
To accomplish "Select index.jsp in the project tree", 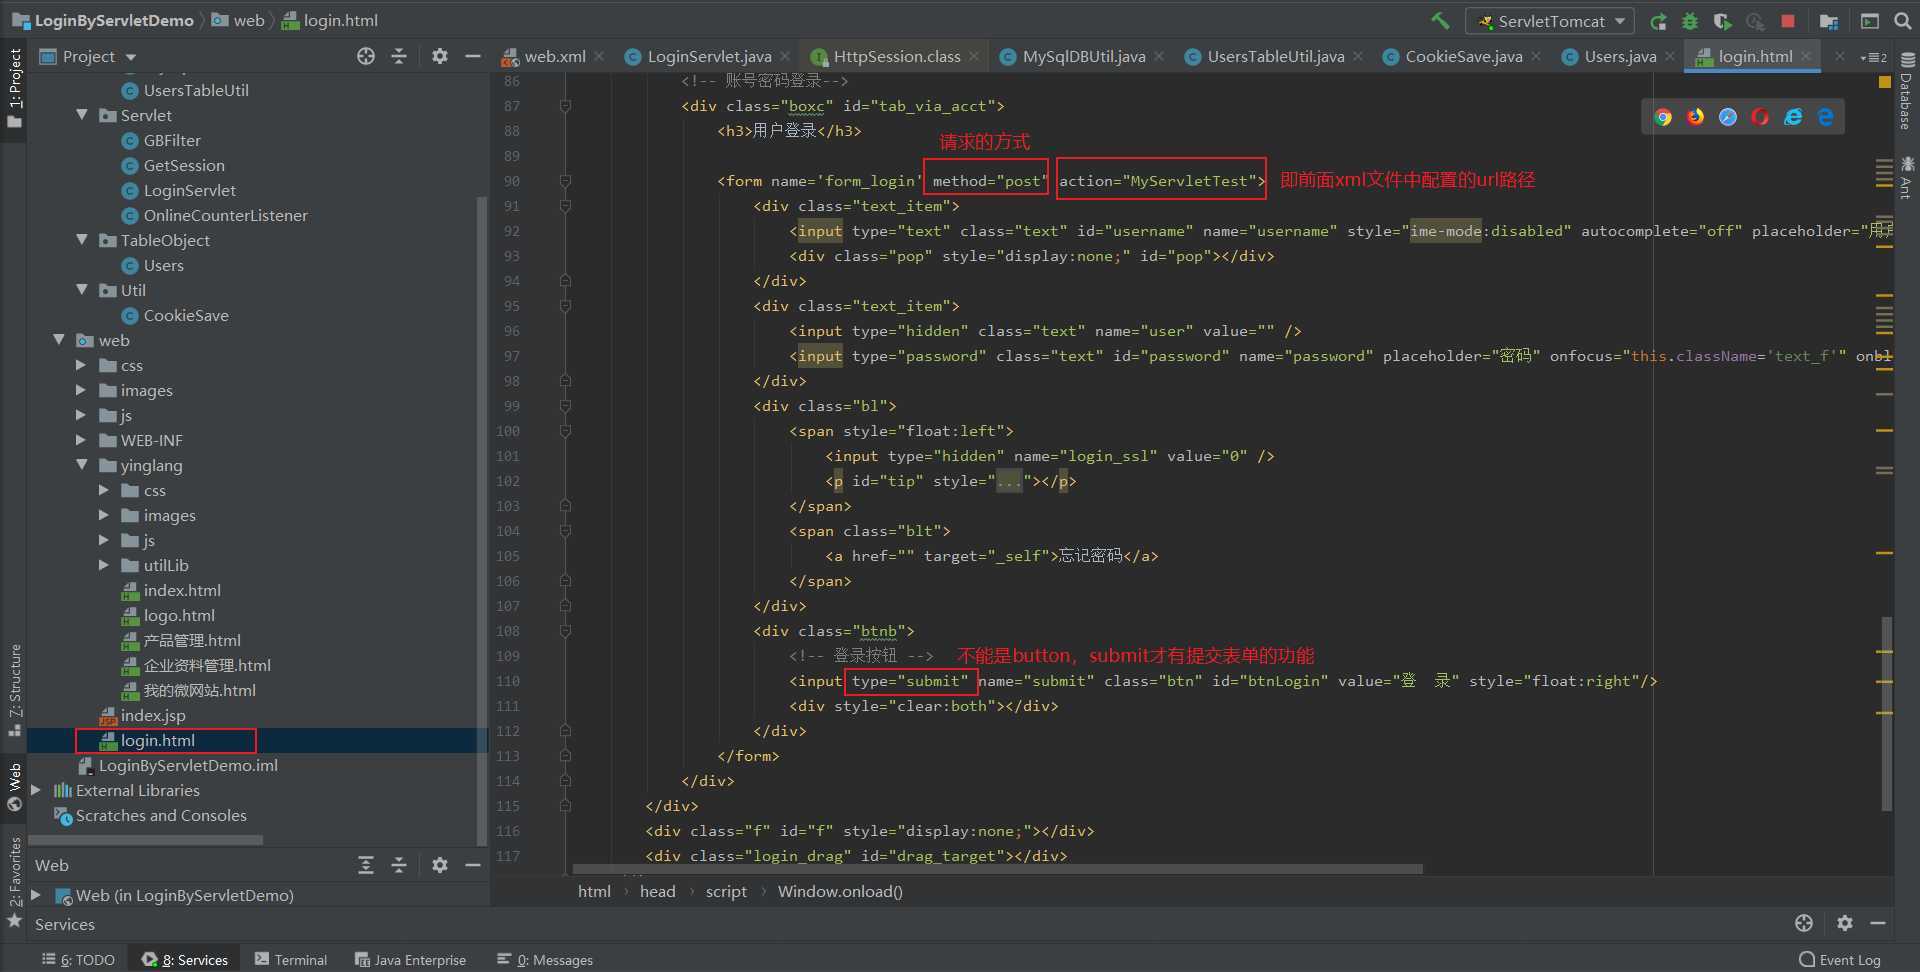I will coord(152,715).
